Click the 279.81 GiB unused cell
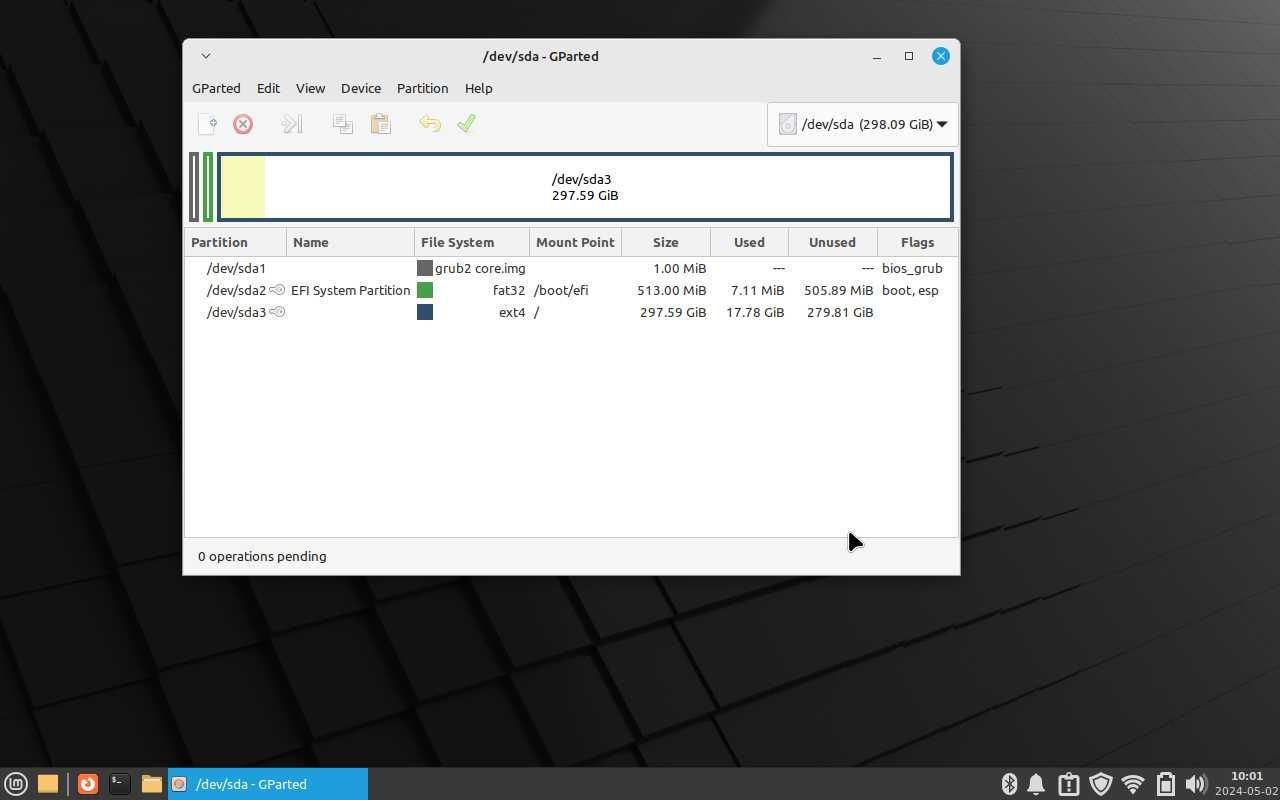 tap(841, 312)
